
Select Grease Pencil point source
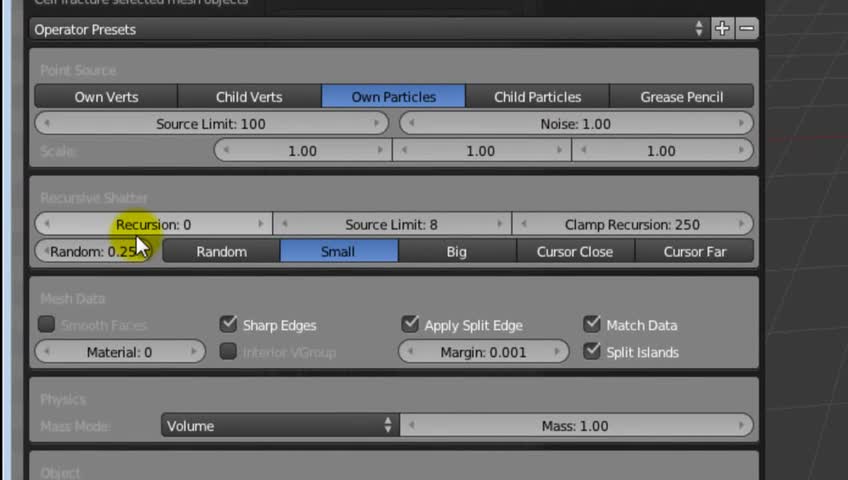(x=682, y=97)
